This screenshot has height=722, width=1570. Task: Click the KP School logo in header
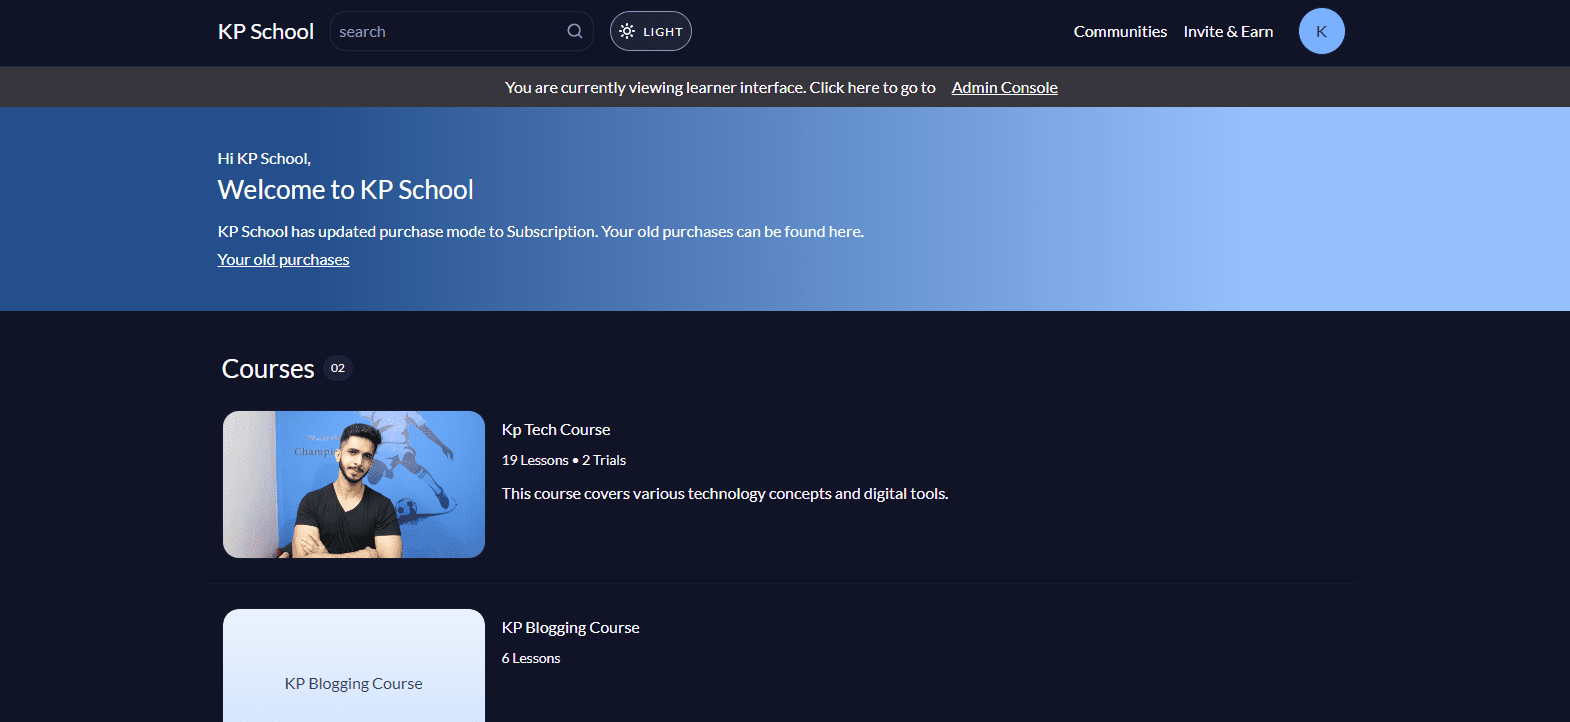tap(266, 31)
